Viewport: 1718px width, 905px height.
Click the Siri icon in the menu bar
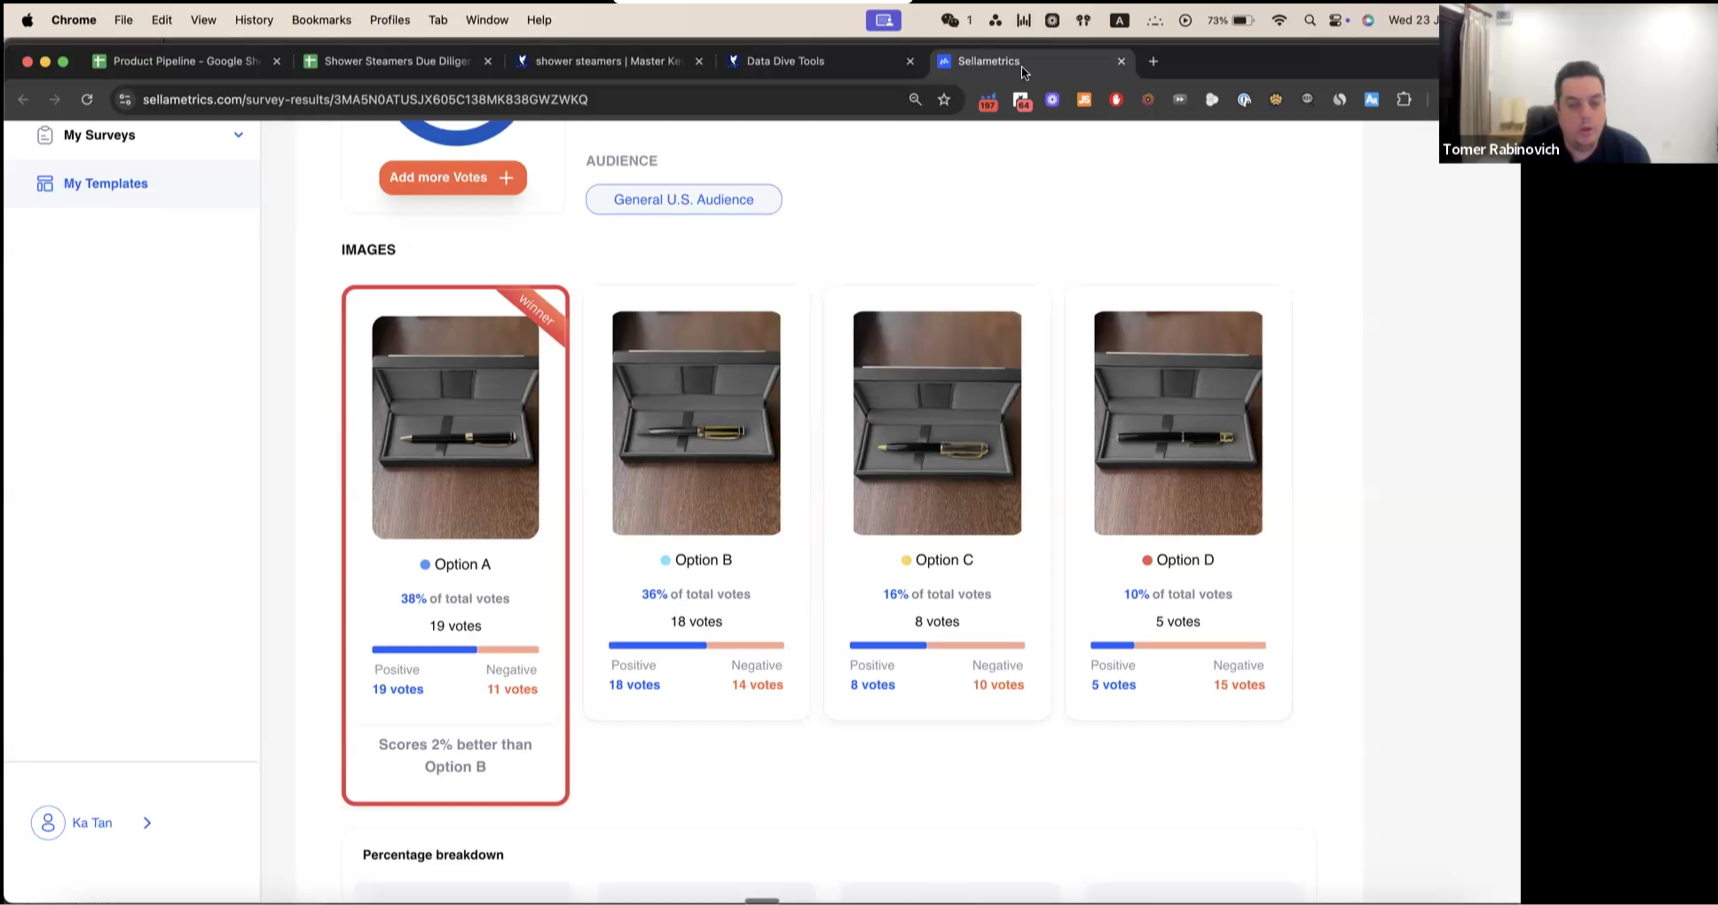pos(1368,20)
